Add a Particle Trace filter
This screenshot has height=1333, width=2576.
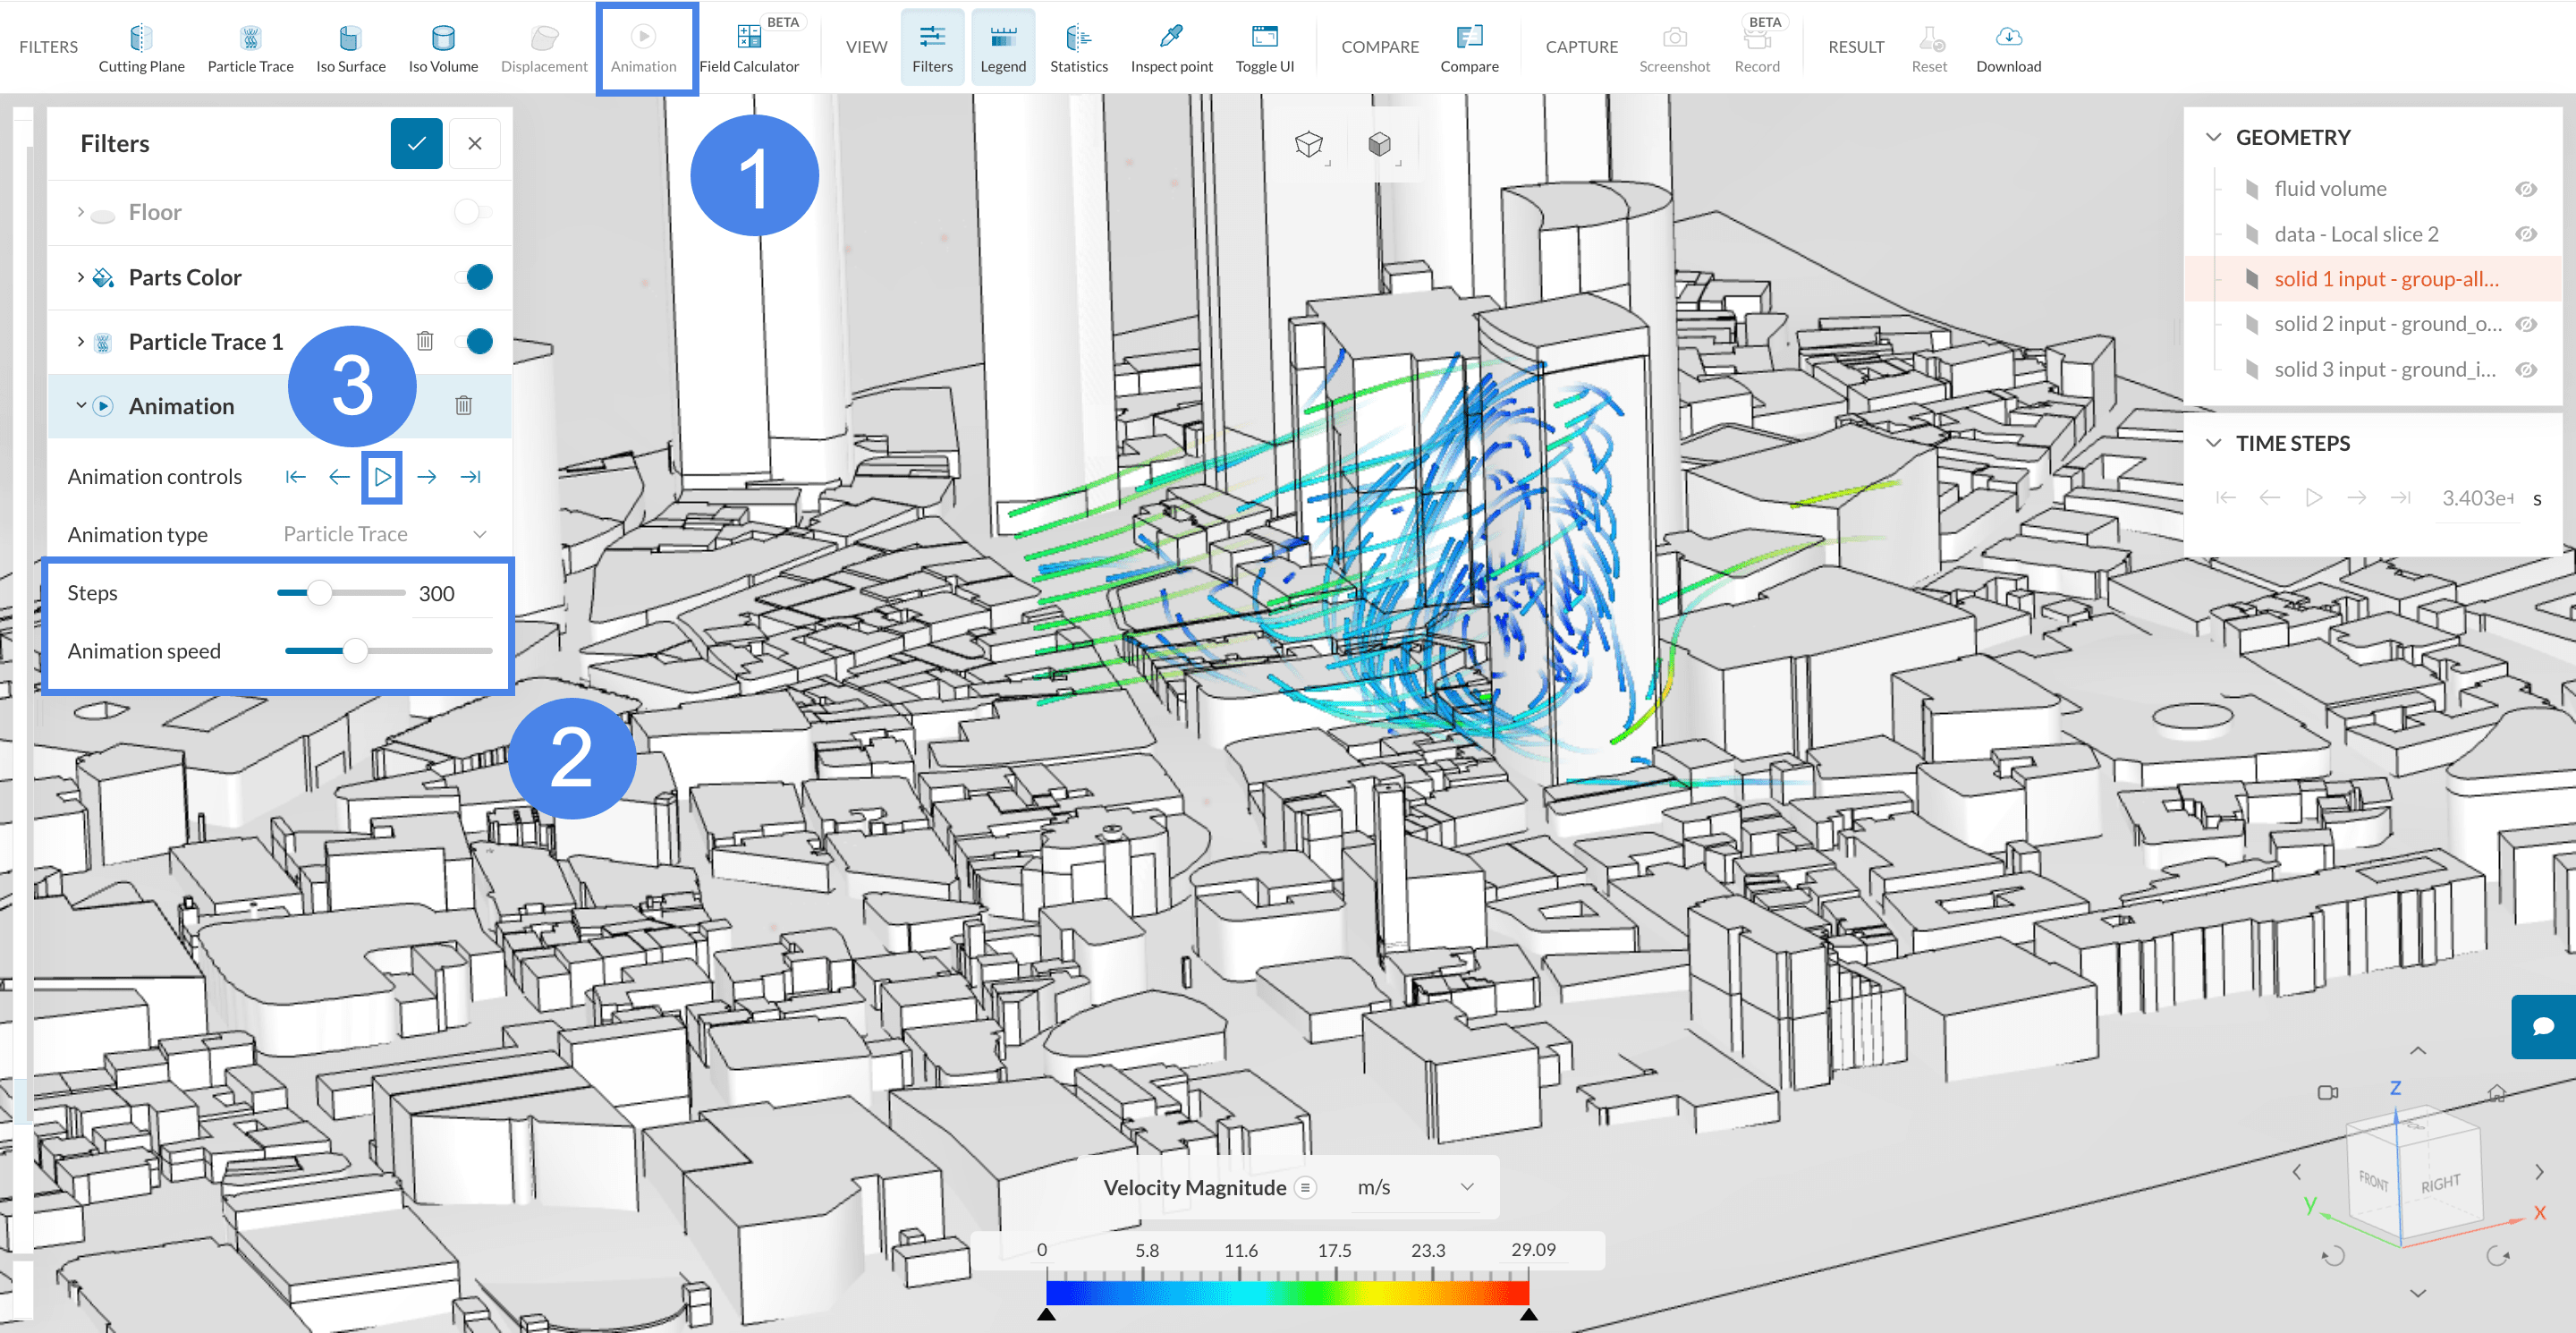click(250, 48)
